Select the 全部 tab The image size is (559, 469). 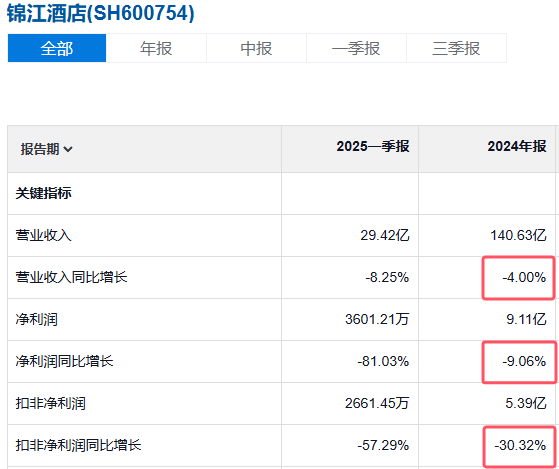tap(57, 48)
